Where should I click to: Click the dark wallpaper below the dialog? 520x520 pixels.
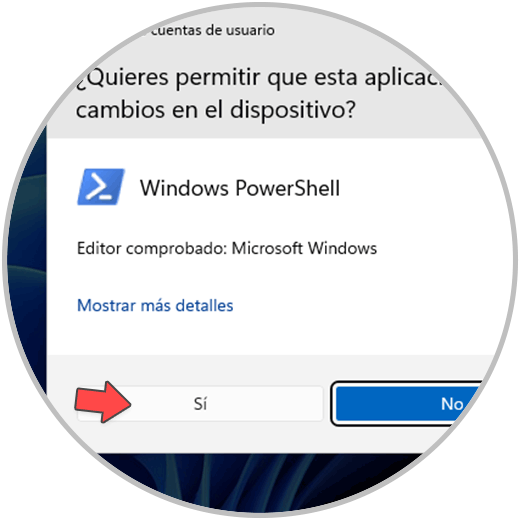tap(260, 480)
